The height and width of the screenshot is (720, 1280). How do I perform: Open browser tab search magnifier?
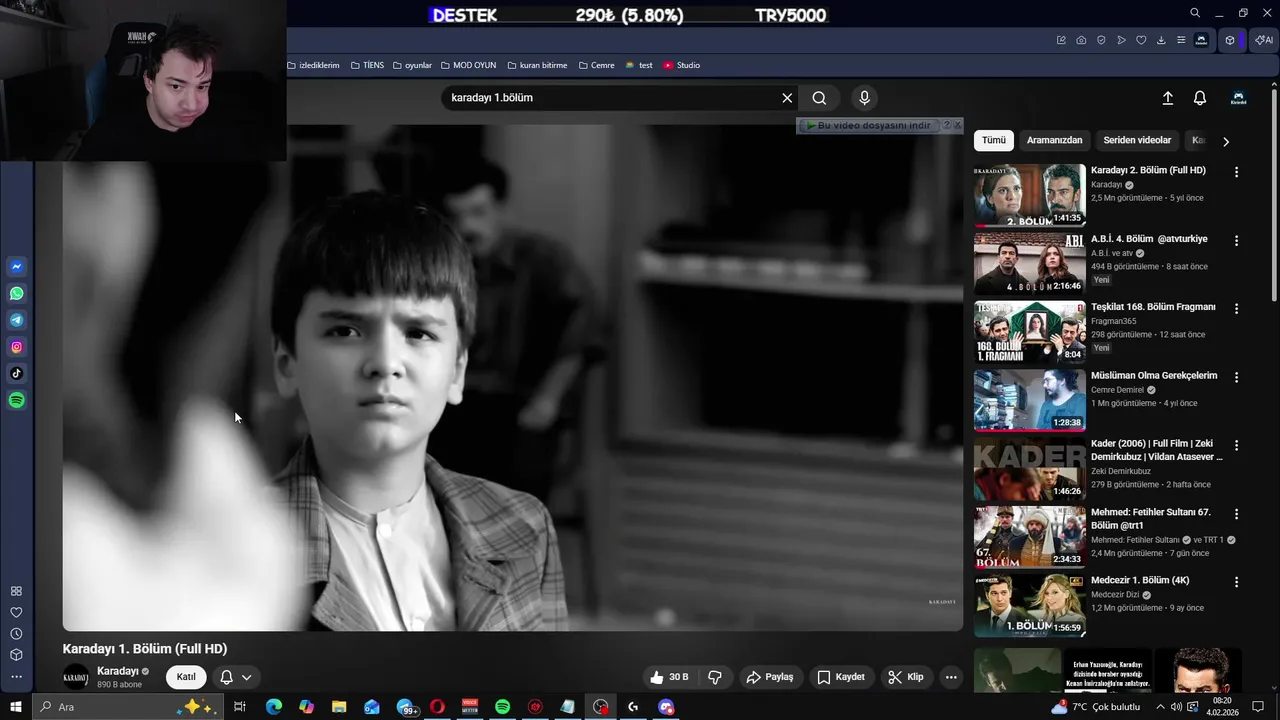pyautogui.click(x=1195, y=13)
